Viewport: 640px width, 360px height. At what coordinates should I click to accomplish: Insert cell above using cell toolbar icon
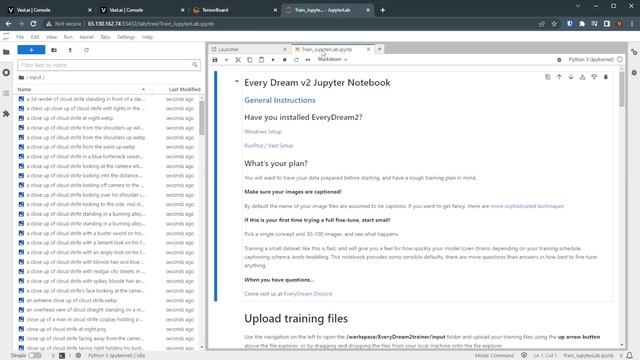[582, 77]
